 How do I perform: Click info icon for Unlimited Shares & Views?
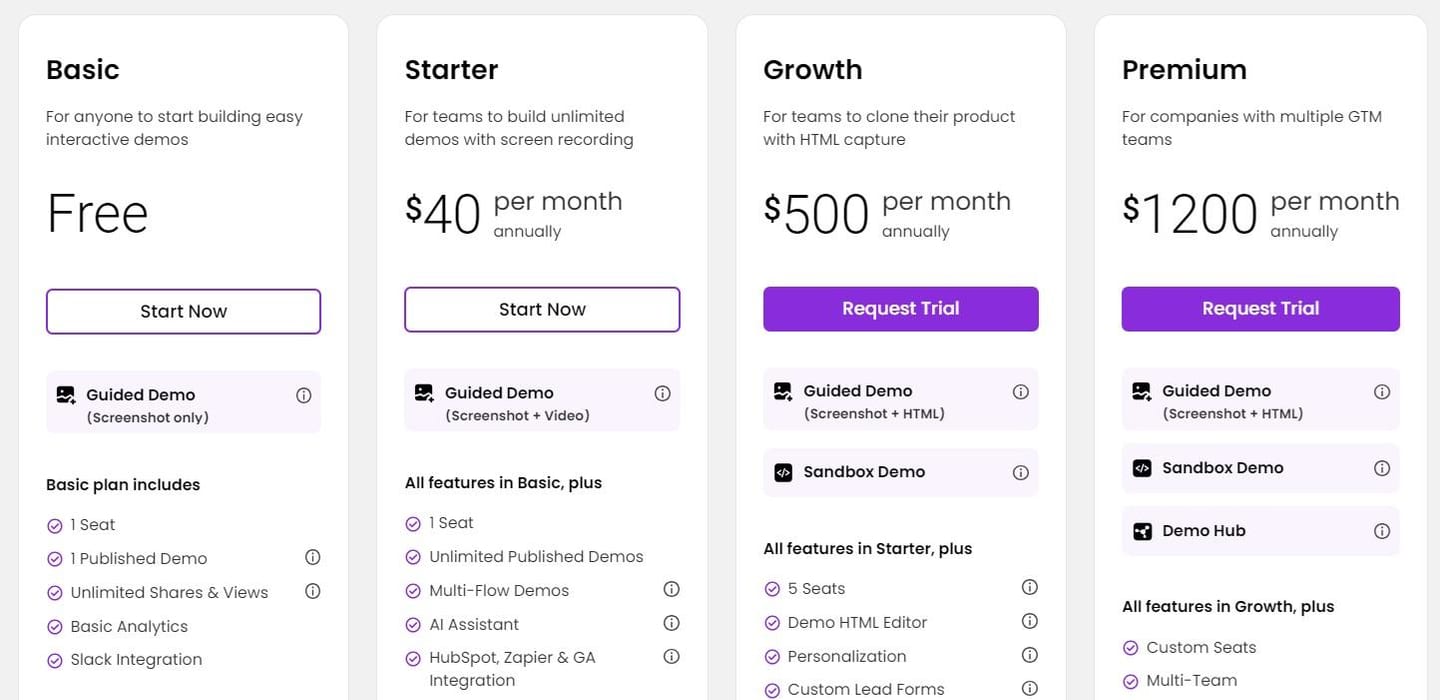[x=312, y=591]
